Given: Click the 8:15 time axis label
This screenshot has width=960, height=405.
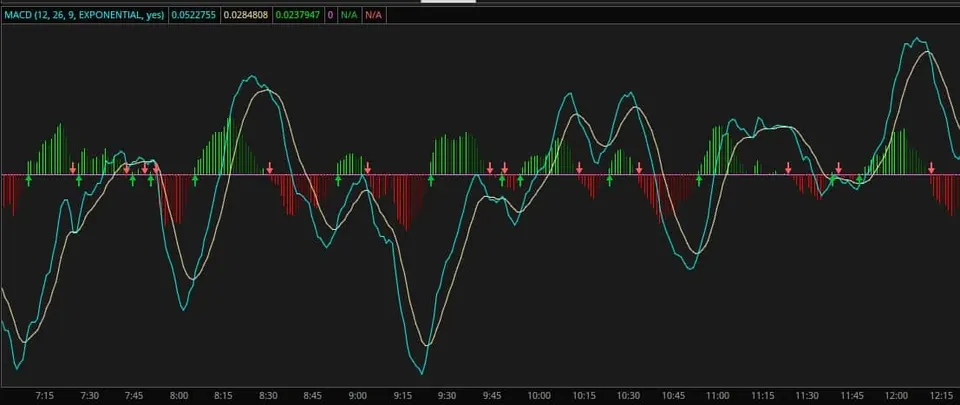Looking at the screenshot, I should click(x=223, y=395).
